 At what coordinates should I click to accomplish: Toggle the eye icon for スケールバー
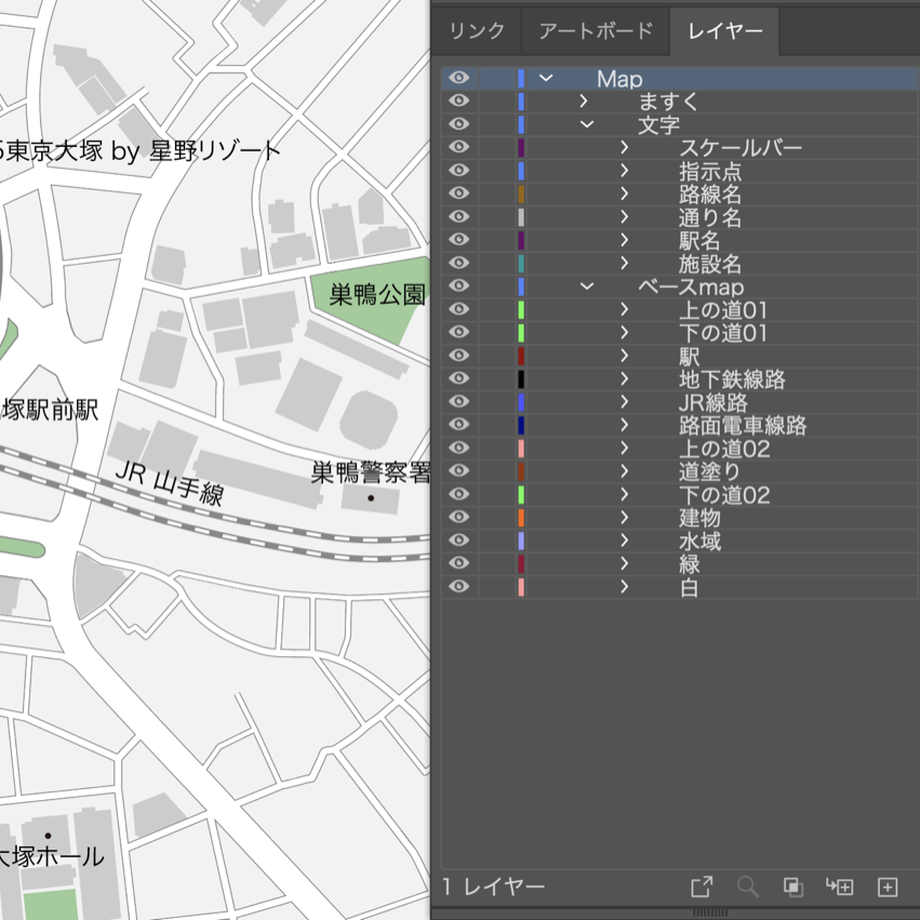(459, 147)
